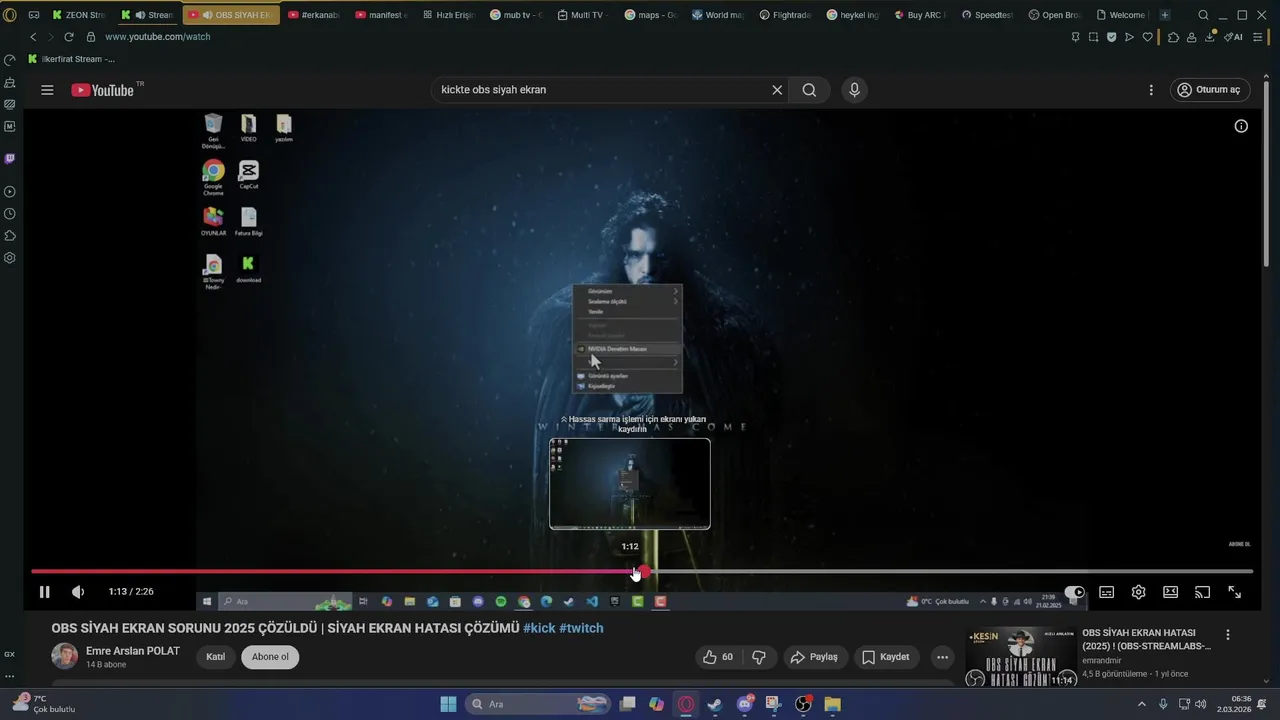Like the video
This screenshot has width=1280, height=720.
coord(718,657)
